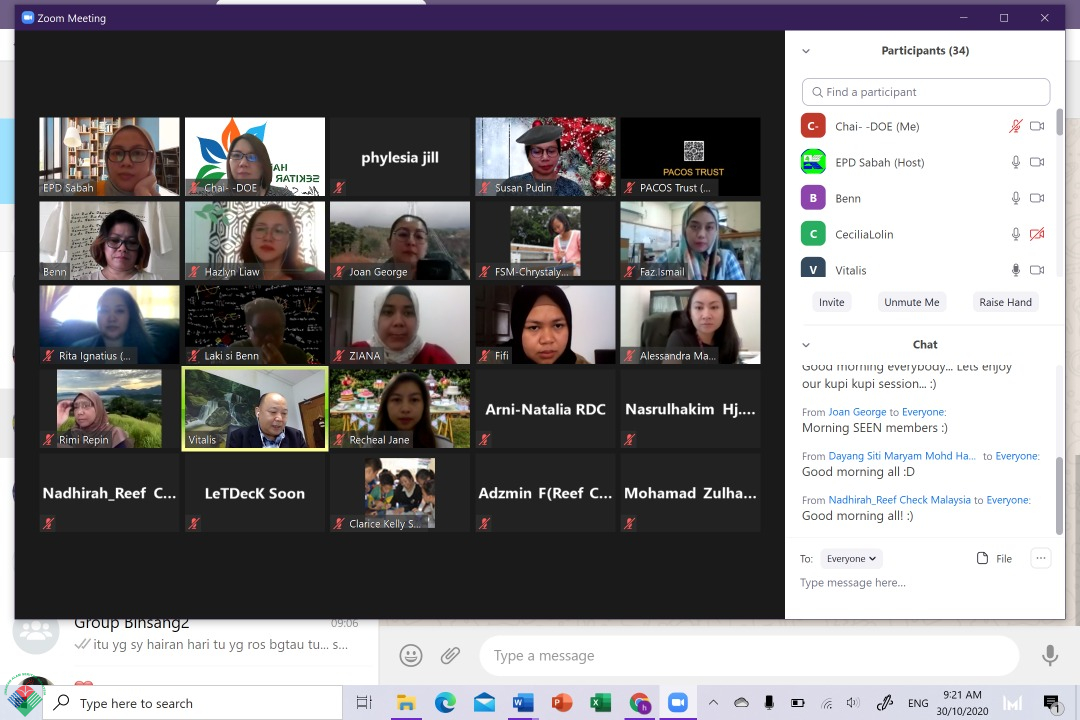Open Task View from the taskbar
Image resolution: width=1080 pixels, height=720 pixels.
pos(364,703)
